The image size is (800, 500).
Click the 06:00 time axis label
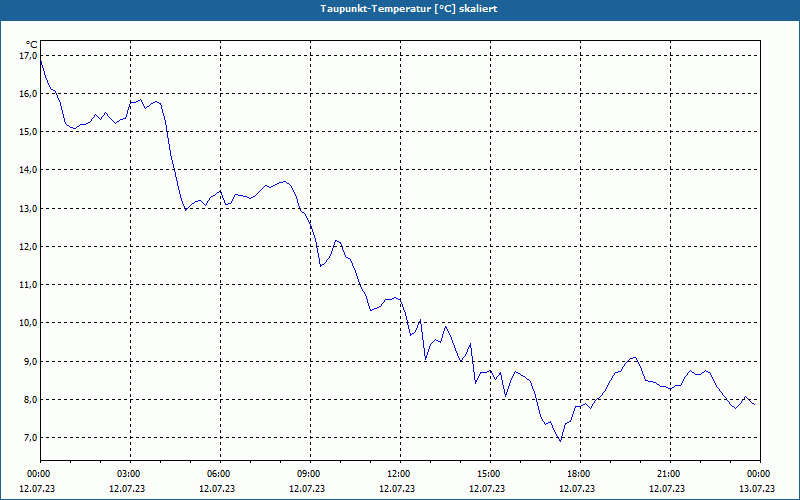coord(219,474)
